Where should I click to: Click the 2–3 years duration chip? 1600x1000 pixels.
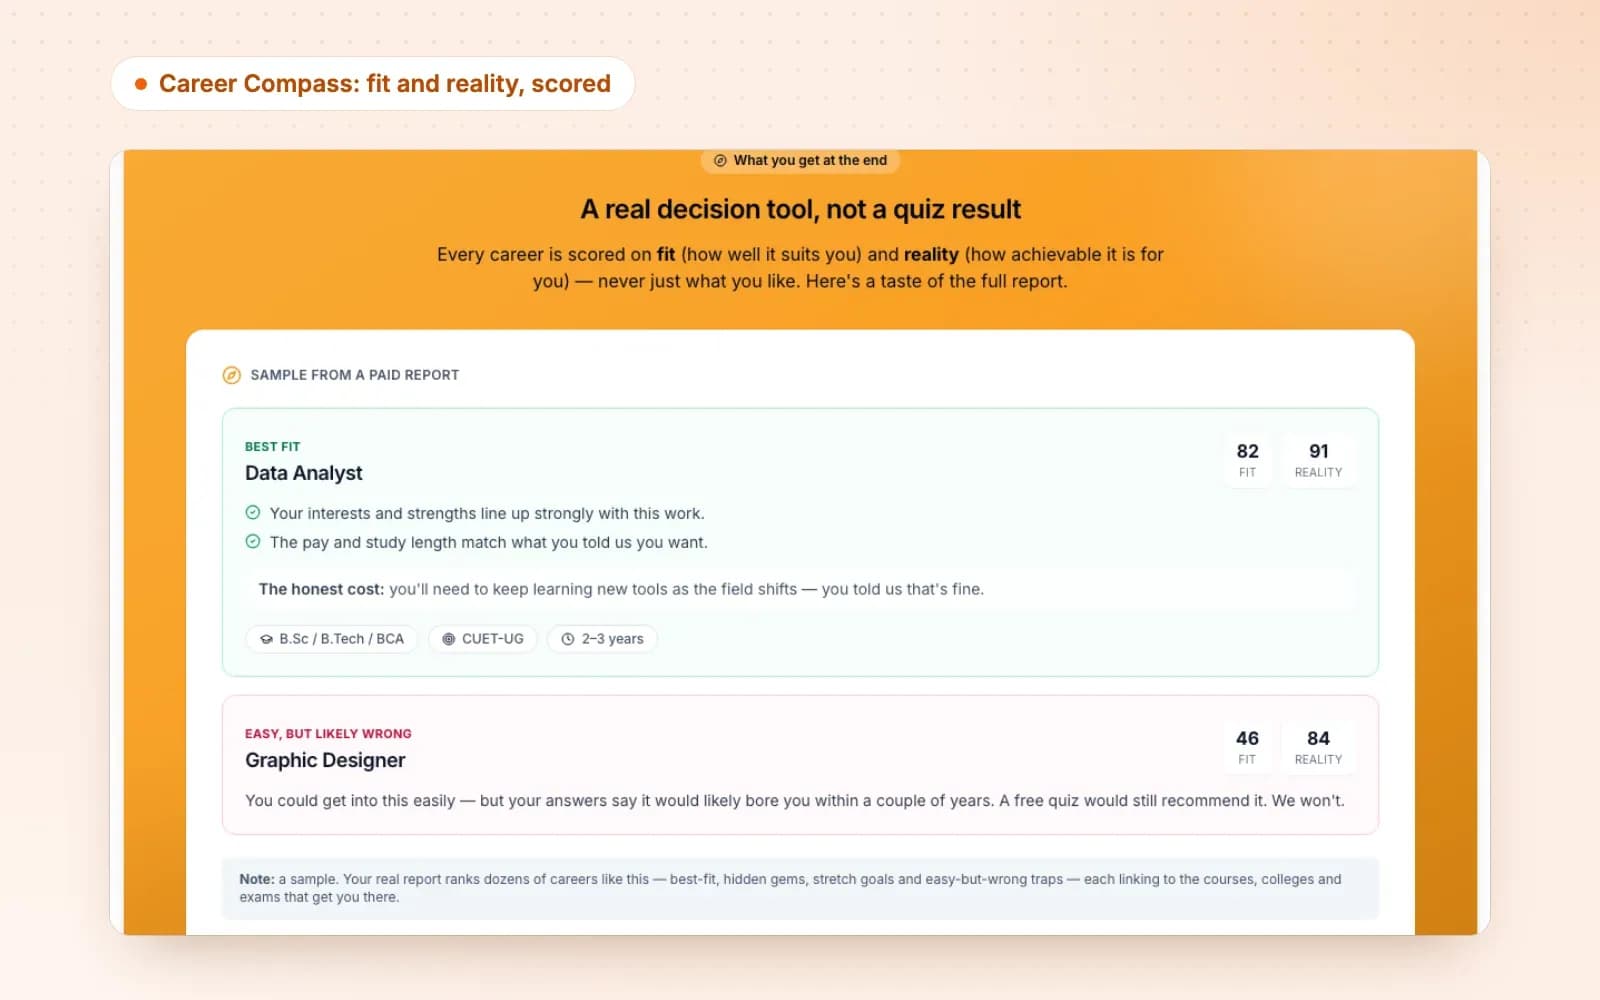602,639
